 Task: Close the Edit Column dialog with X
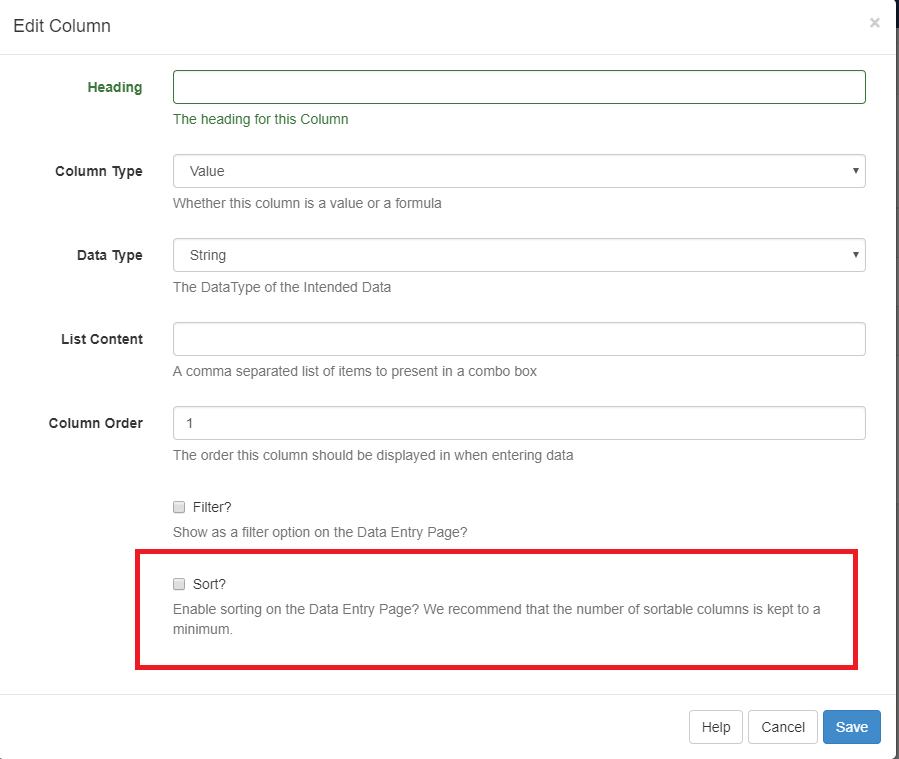tap(874, 23)
